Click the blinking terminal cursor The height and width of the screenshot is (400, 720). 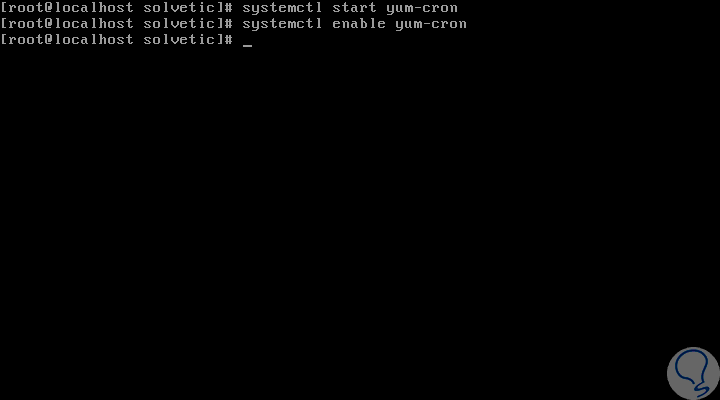(x=248, y=45)
